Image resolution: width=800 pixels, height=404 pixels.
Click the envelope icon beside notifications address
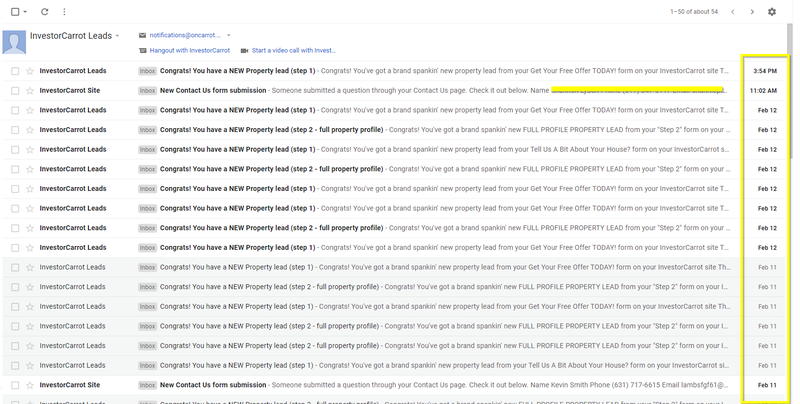point(142,35)
